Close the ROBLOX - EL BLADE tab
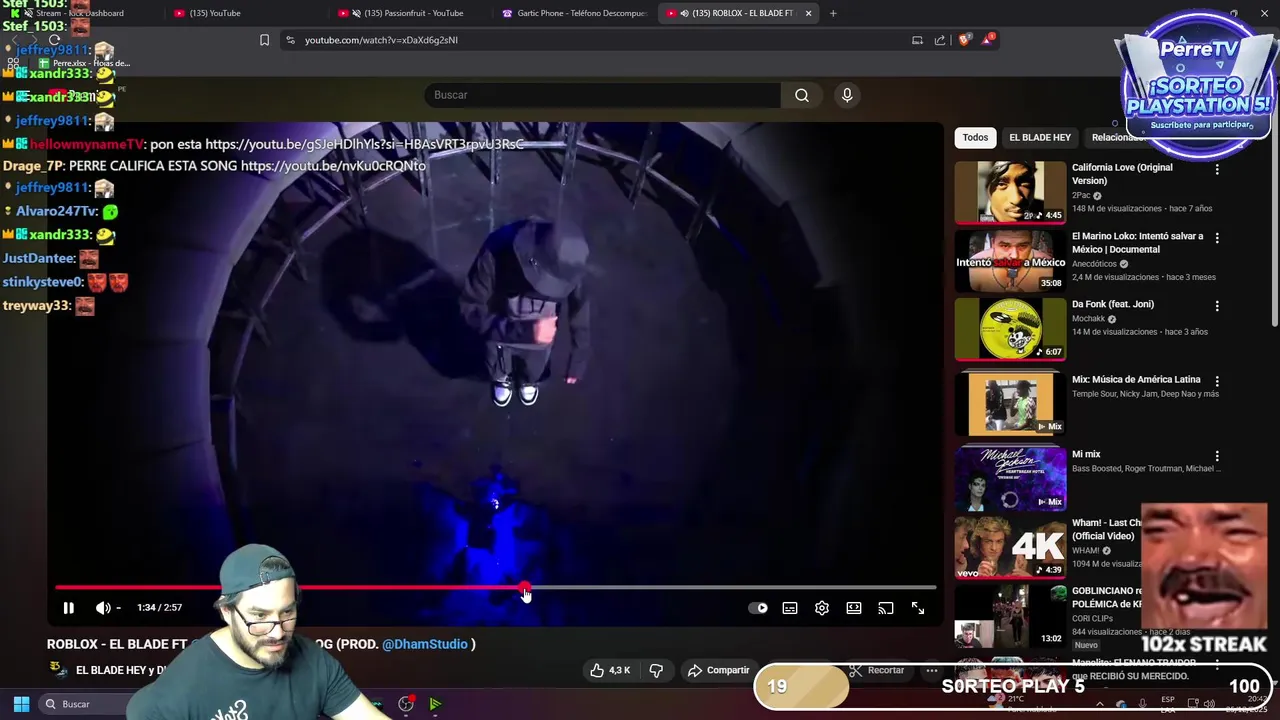Image resolution: width=1280 pixels, height=720 pixels. pyautogui.click(x=808, y=13)
